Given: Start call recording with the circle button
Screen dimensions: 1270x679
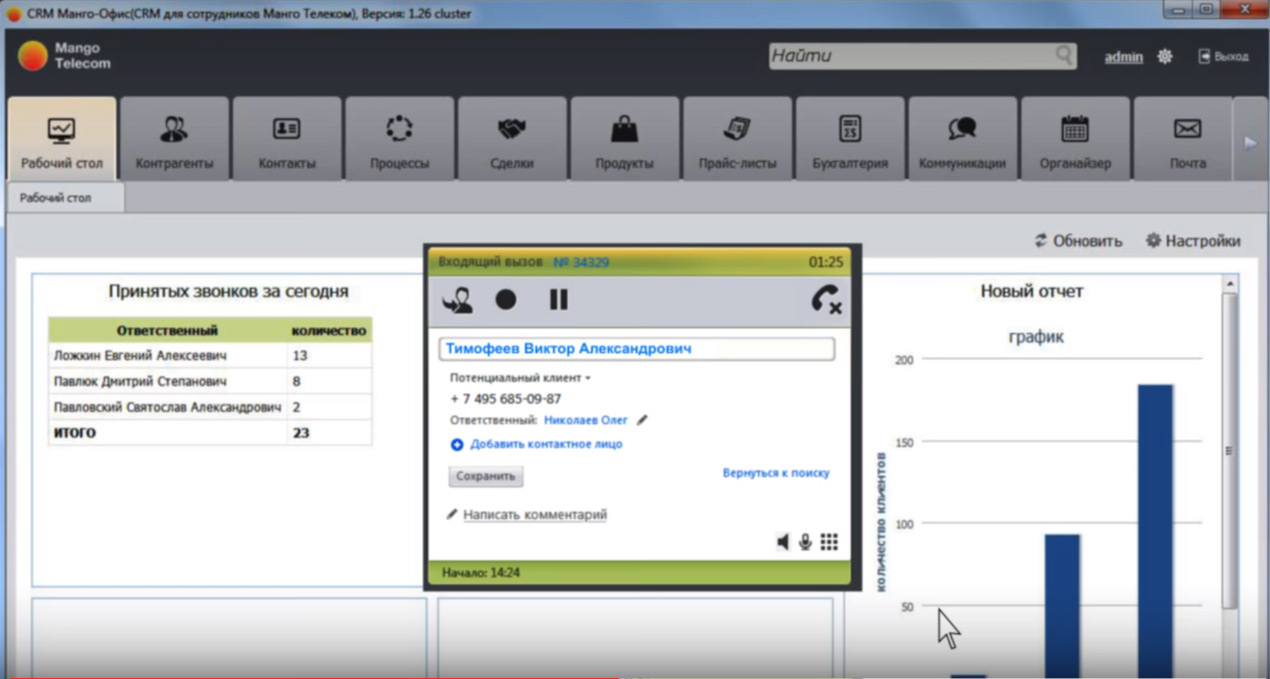Looking at the screenshot, I should (x=506, y=300).
